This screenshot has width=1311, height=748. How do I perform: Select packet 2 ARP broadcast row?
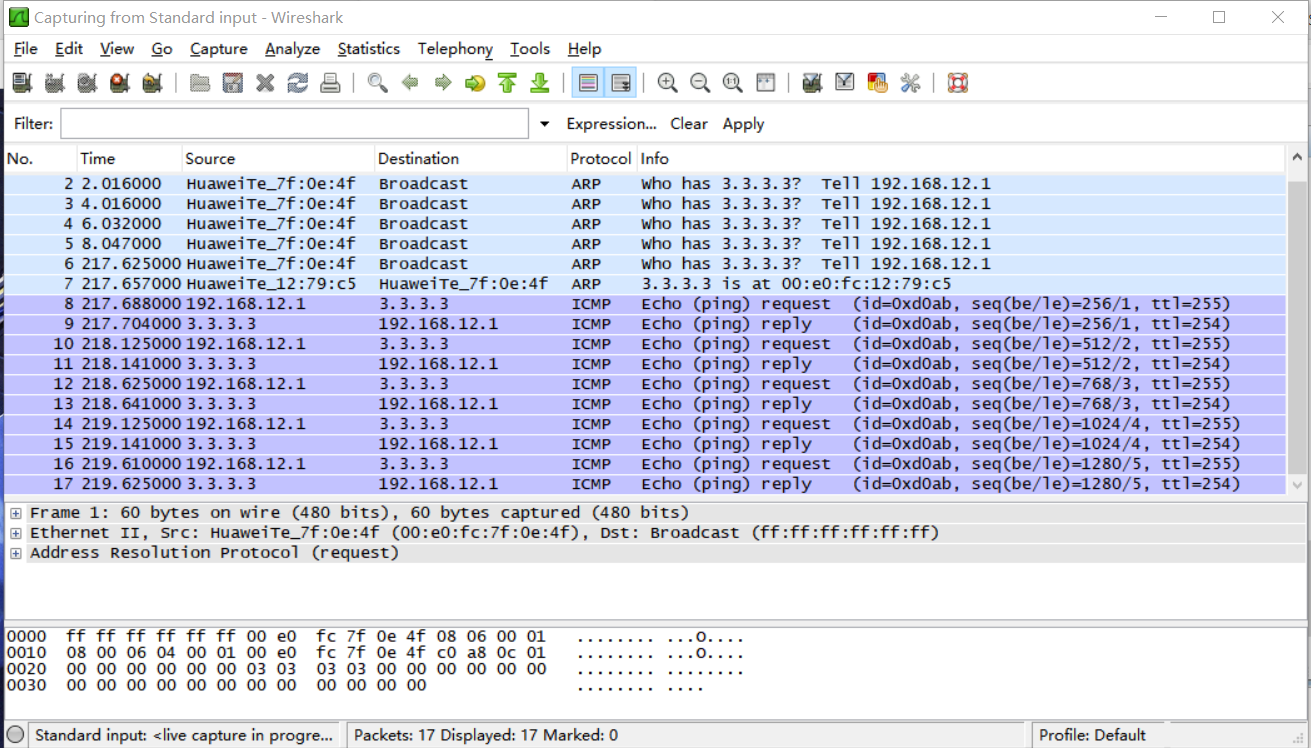pyautogui.click(x=645, y=184)
